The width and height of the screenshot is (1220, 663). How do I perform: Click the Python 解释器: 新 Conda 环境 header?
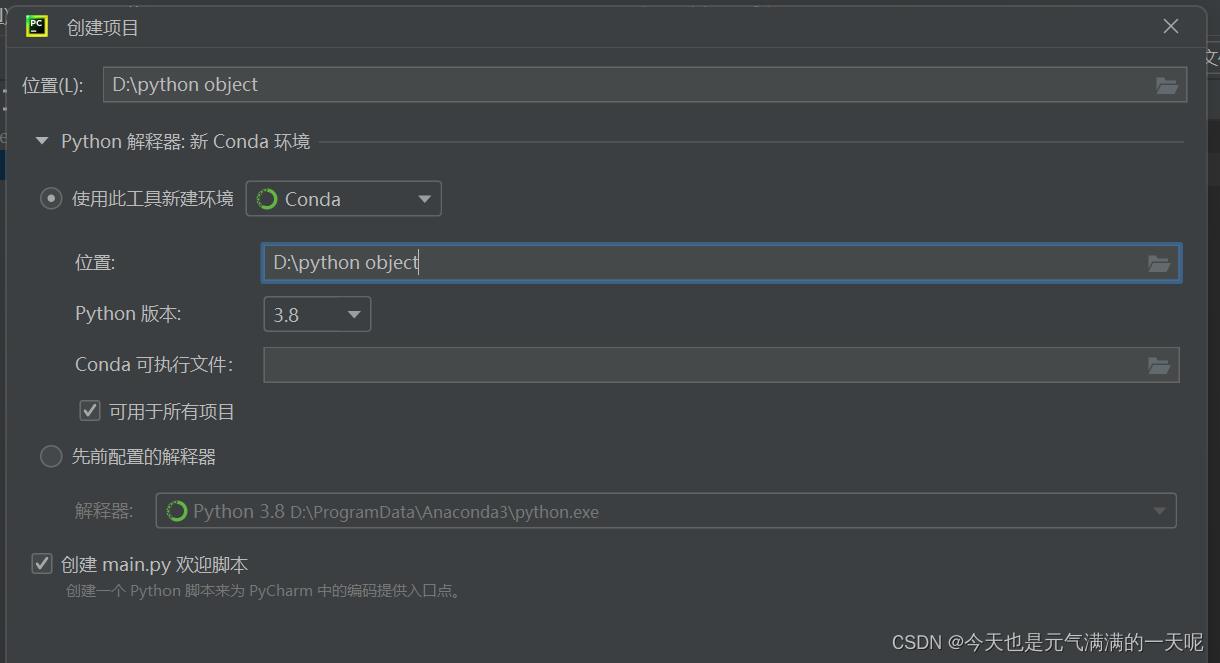pos(186,142)
